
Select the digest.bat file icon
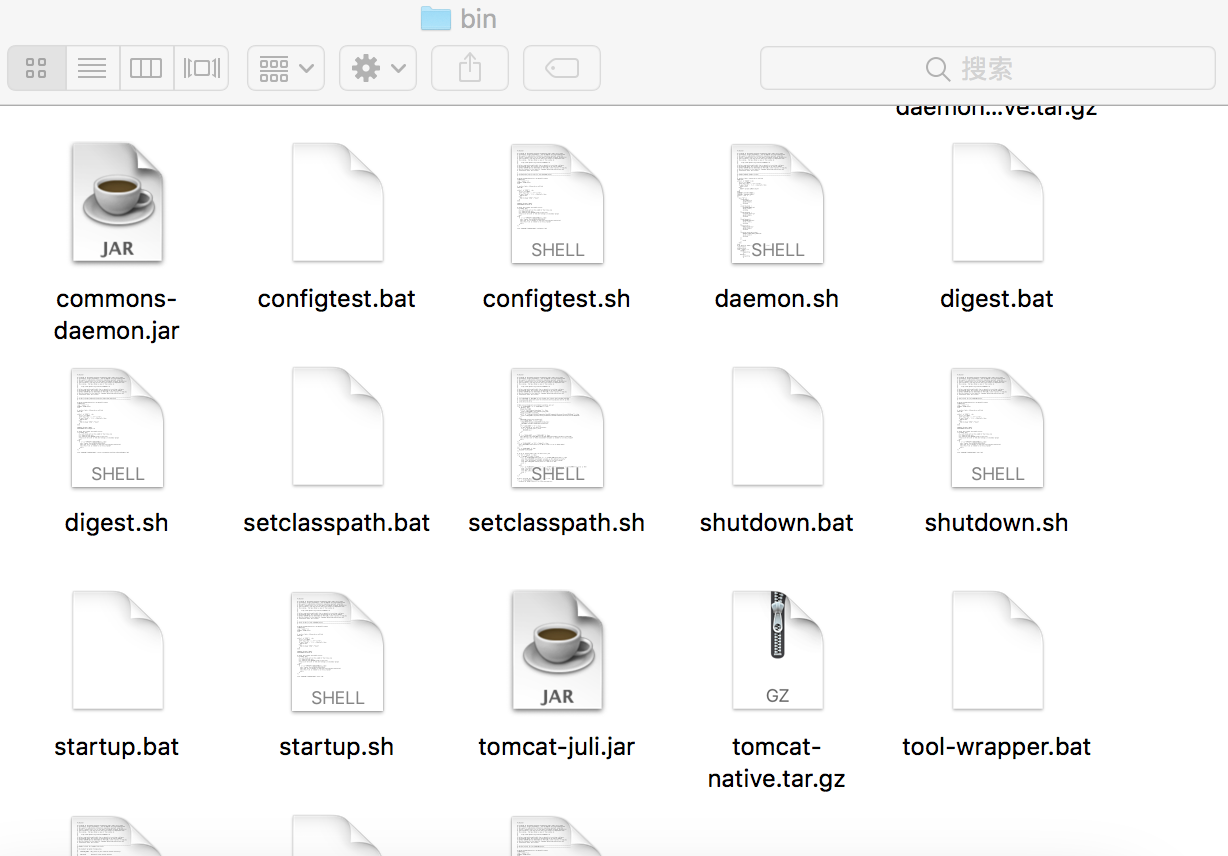click(997, 203)
